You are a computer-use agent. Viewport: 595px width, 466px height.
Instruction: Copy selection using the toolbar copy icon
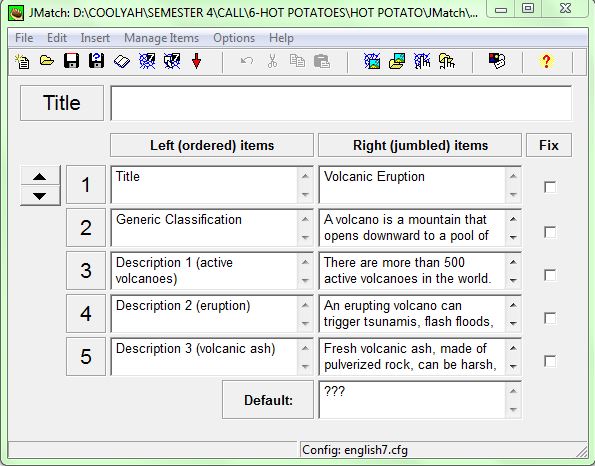(297, 61)
